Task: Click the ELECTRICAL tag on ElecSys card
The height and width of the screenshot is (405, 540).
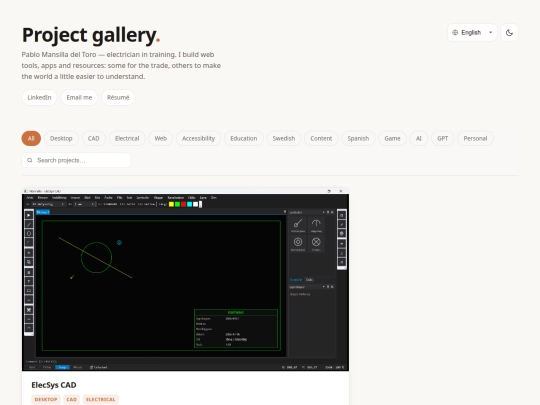Action: [101, 399]
